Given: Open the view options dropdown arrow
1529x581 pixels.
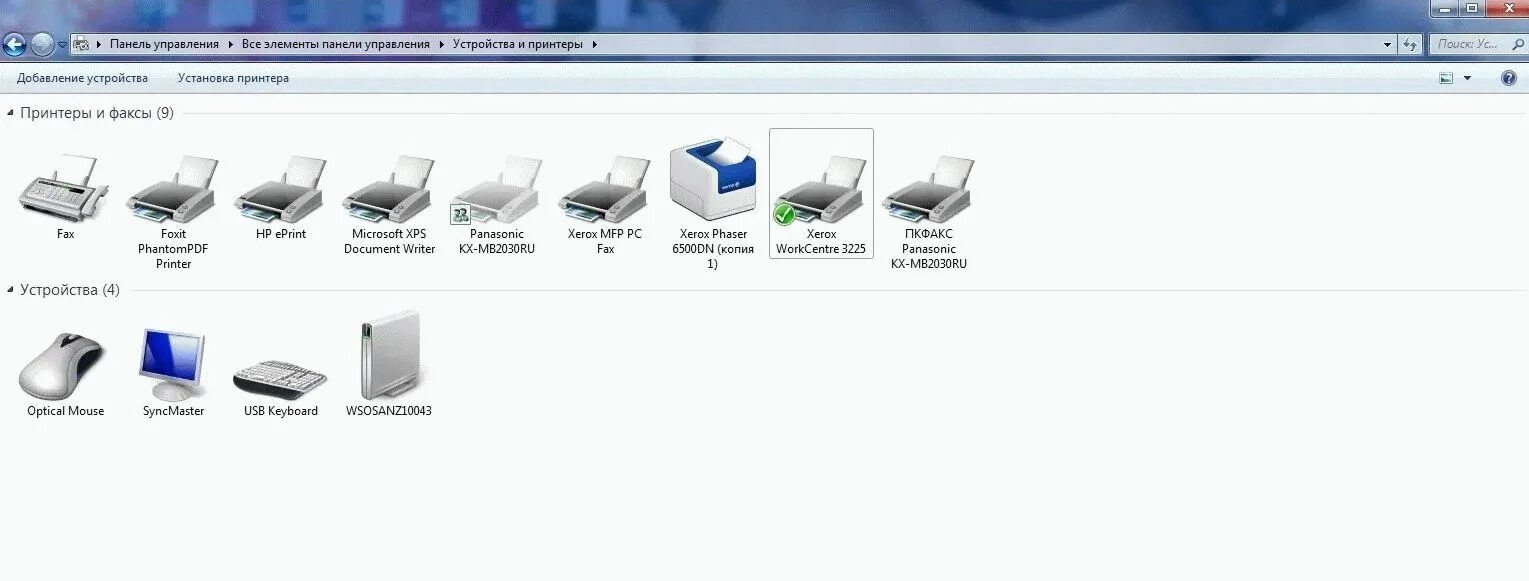Looking at the screenshot, I should pos(1468,78).
